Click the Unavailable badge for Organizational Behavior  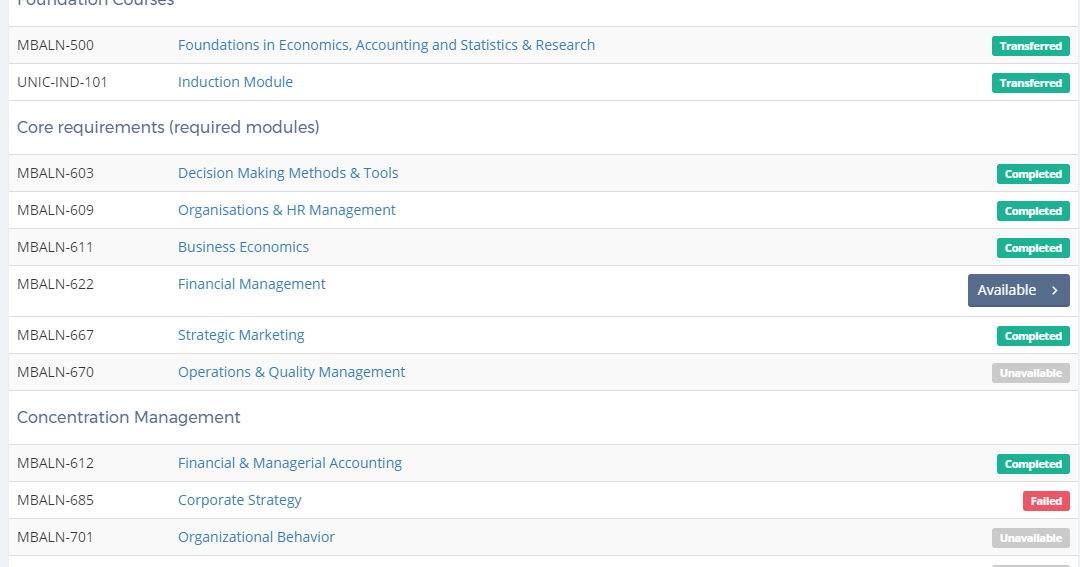tap(1030, 538)
